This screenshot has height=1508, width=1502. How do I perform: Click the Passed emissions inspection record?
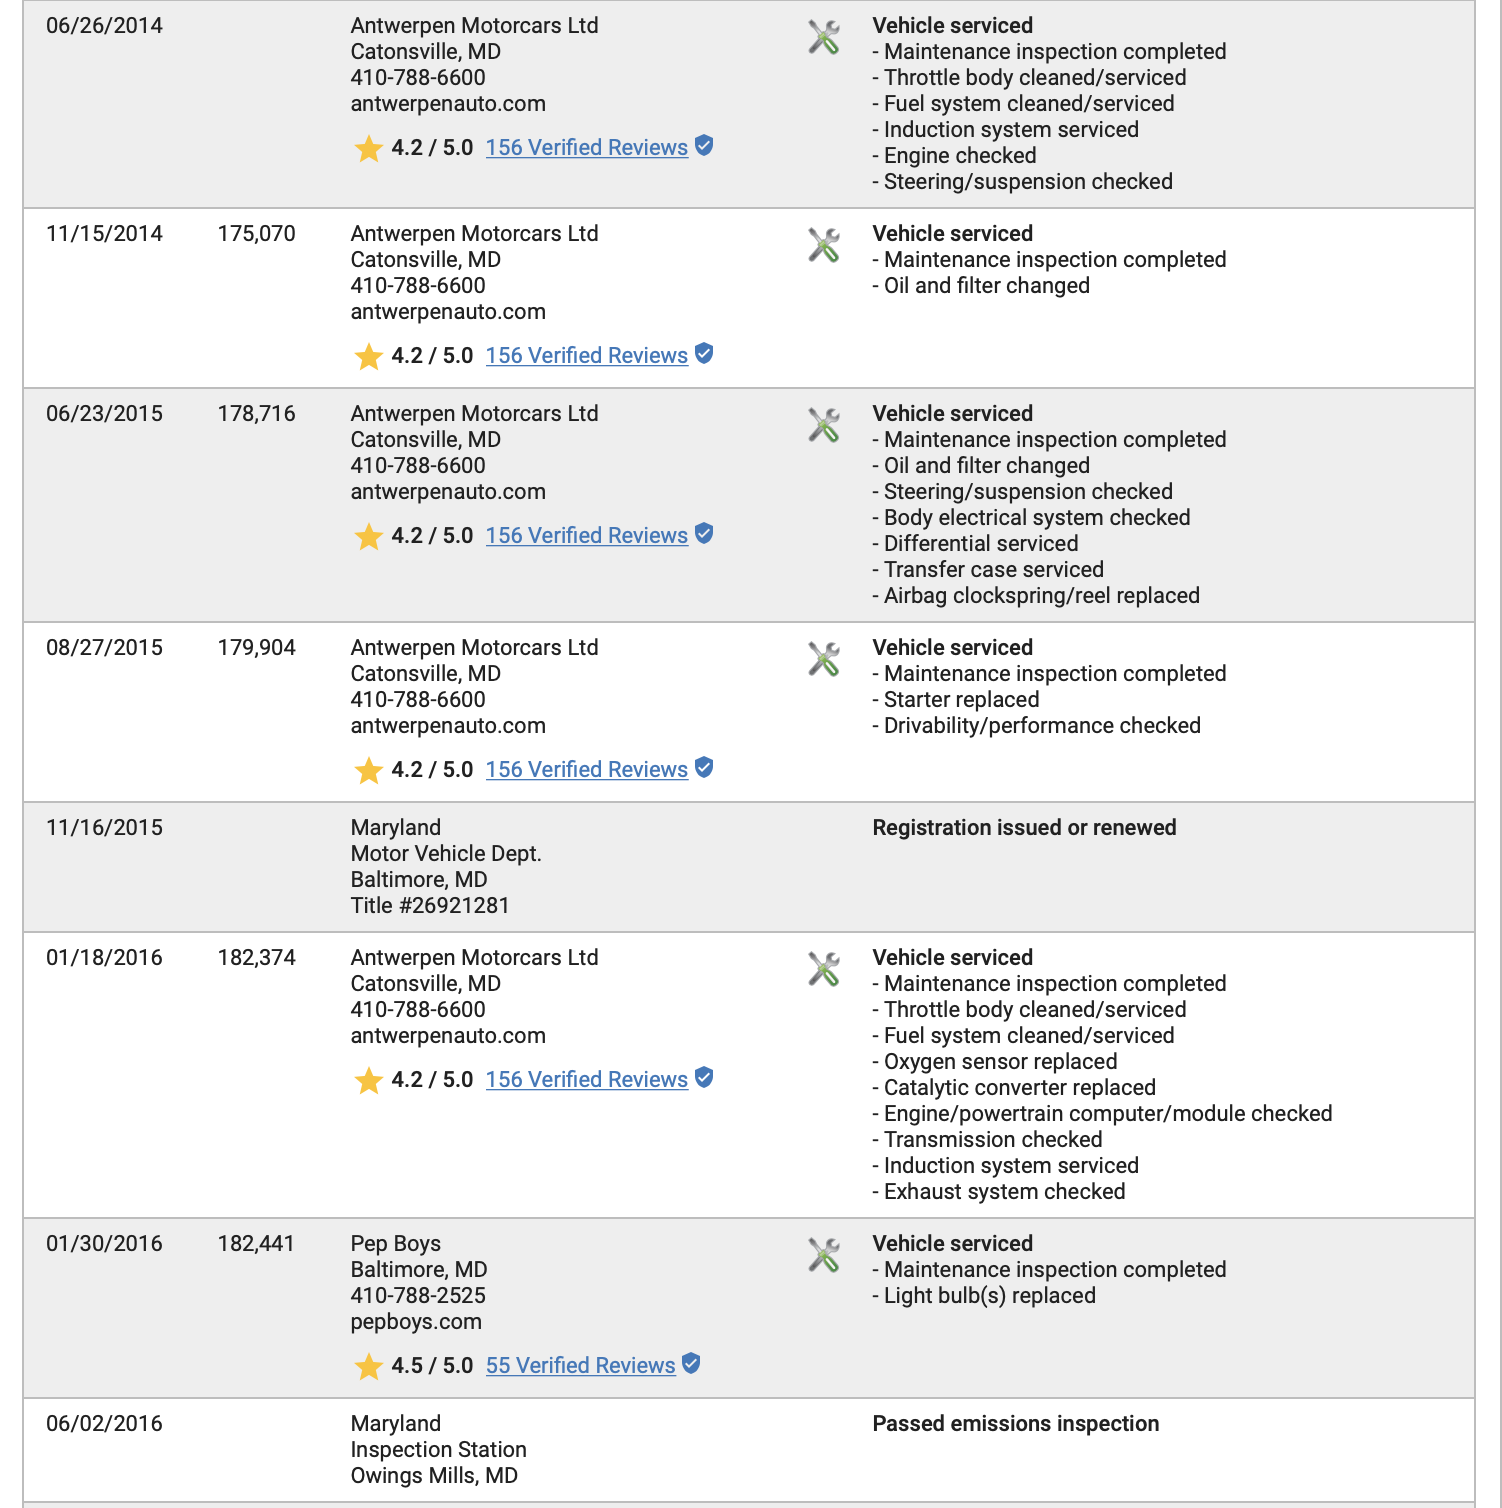[x=1016, y=1424]
